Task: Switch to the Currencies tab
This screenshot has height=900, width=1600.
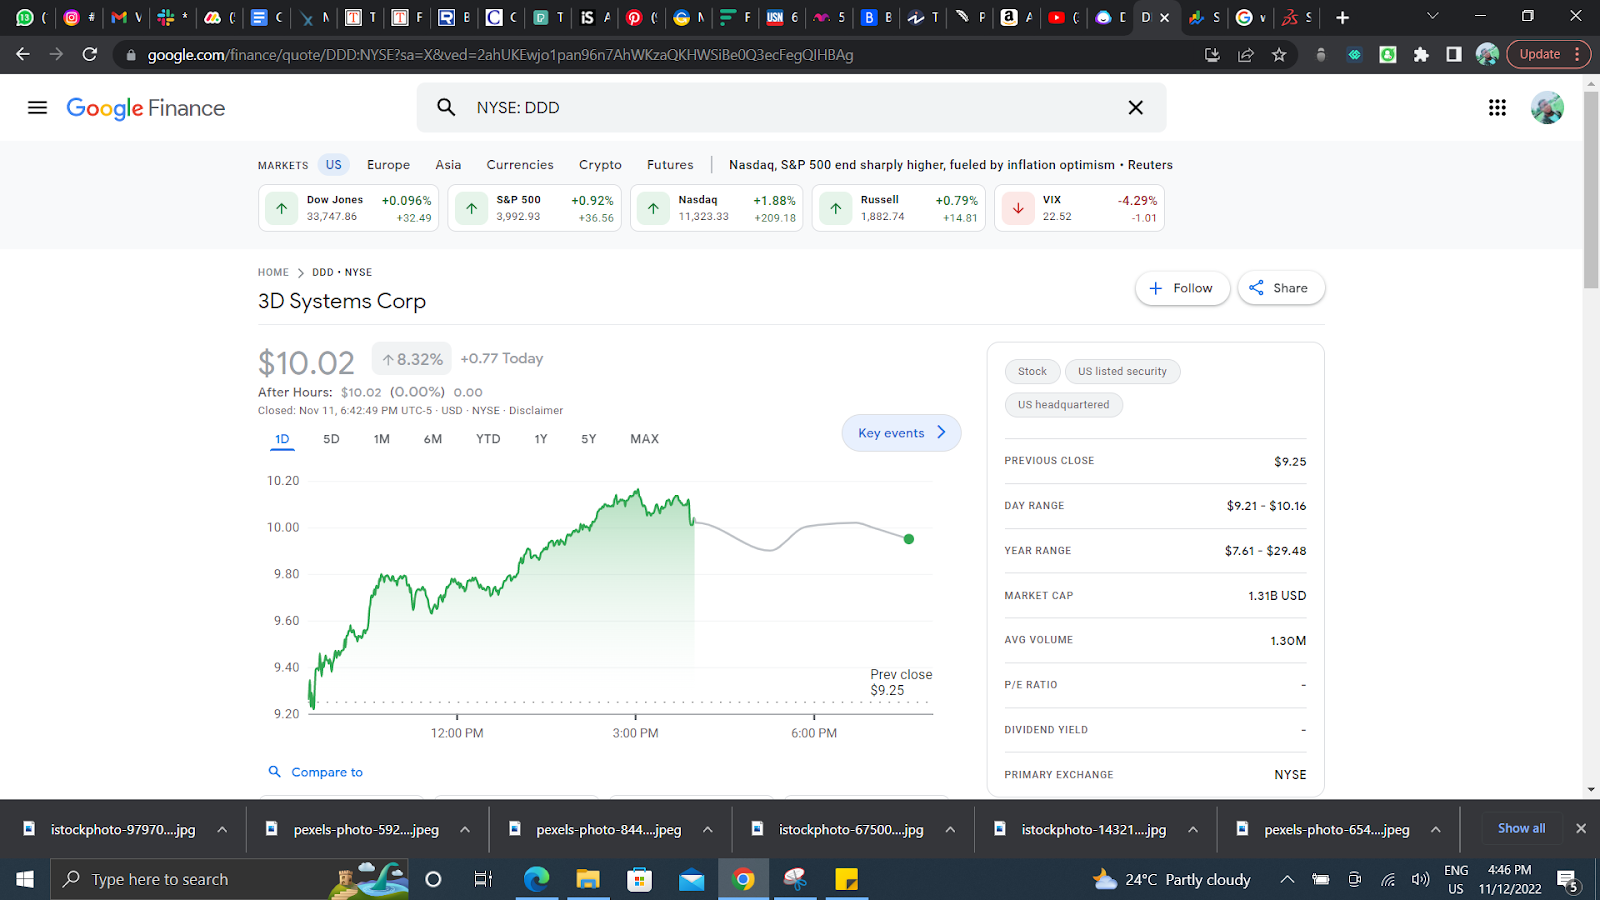Action: 520,165
